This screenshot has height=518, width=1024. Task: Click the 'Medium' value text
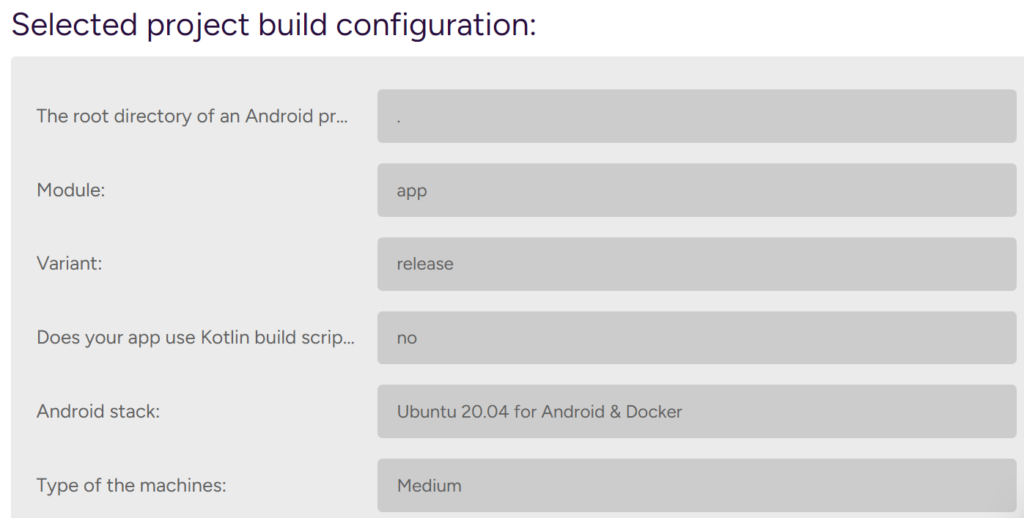429,486
